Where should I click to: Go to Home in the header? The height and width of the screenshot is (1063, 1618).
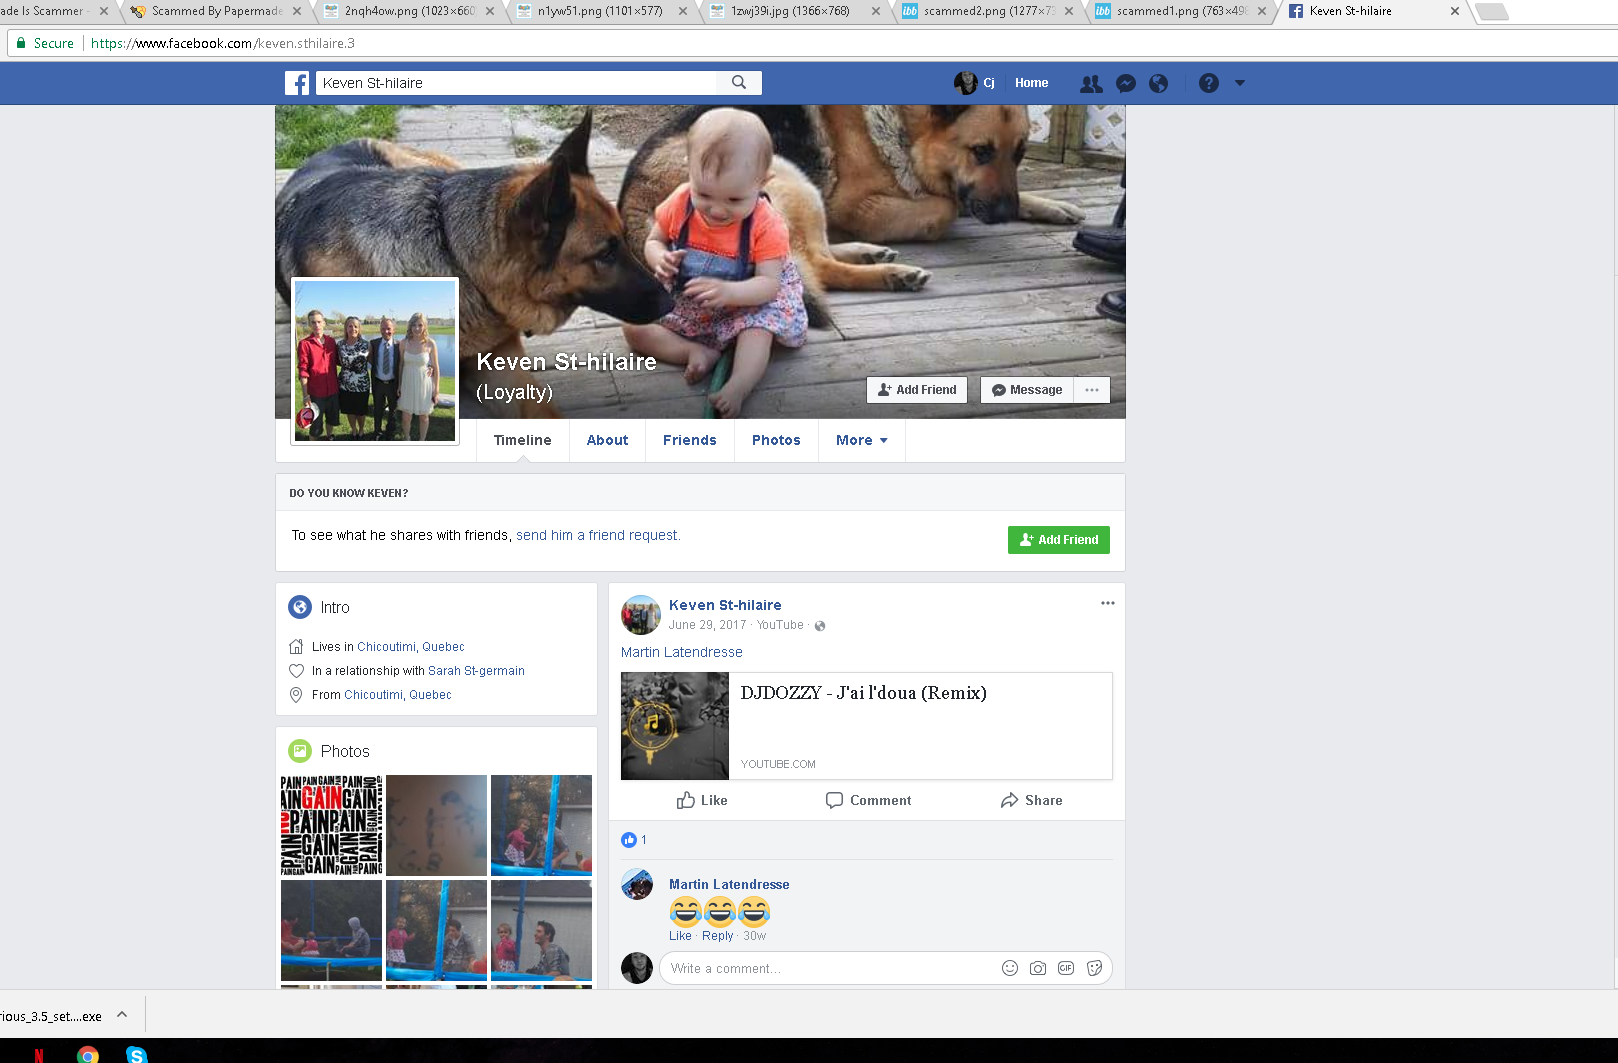pos(1031,83)
